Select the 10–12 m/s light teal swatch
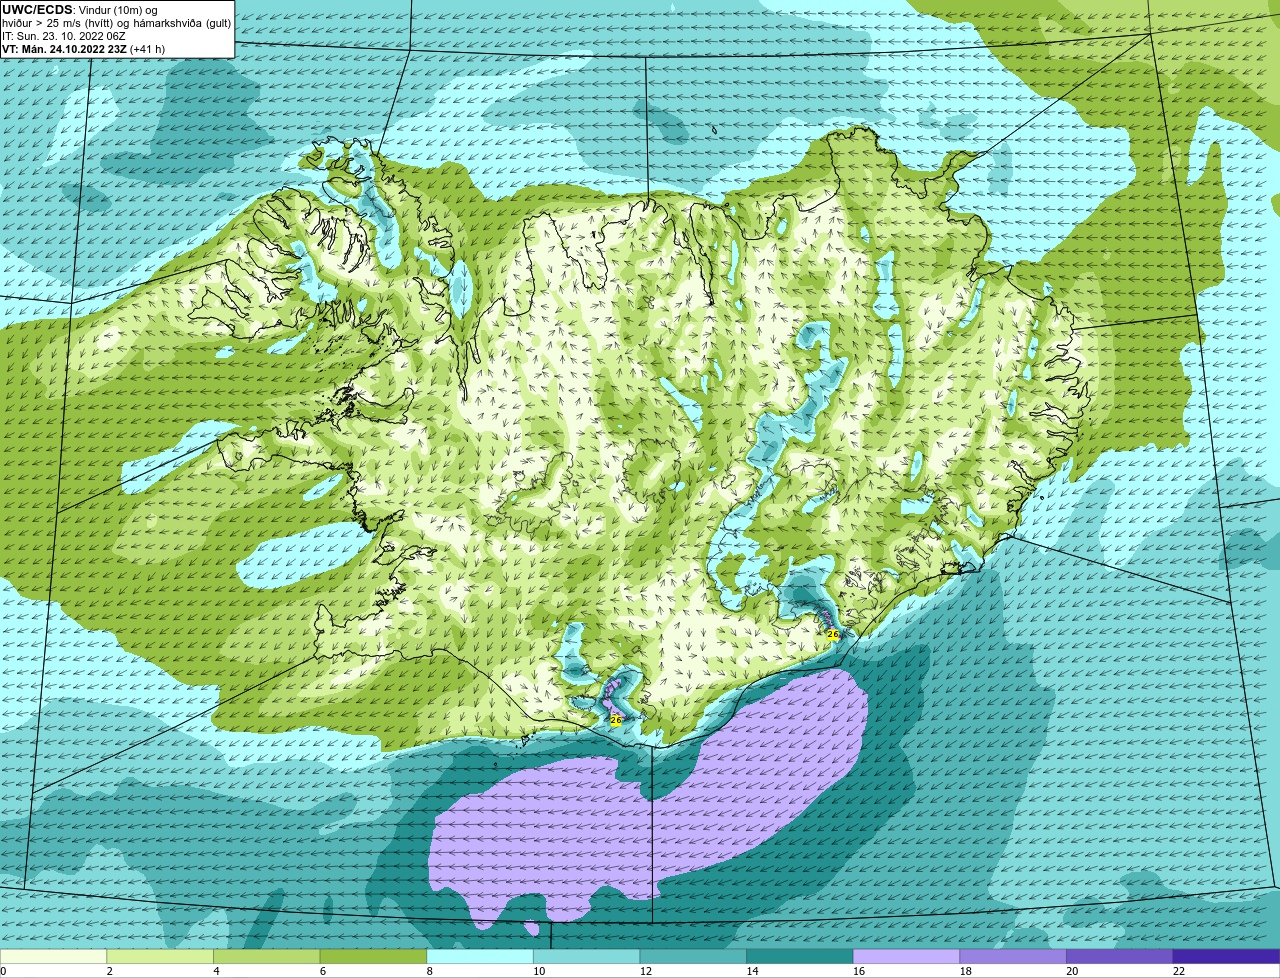1280x978 pixels. [586, 956]
